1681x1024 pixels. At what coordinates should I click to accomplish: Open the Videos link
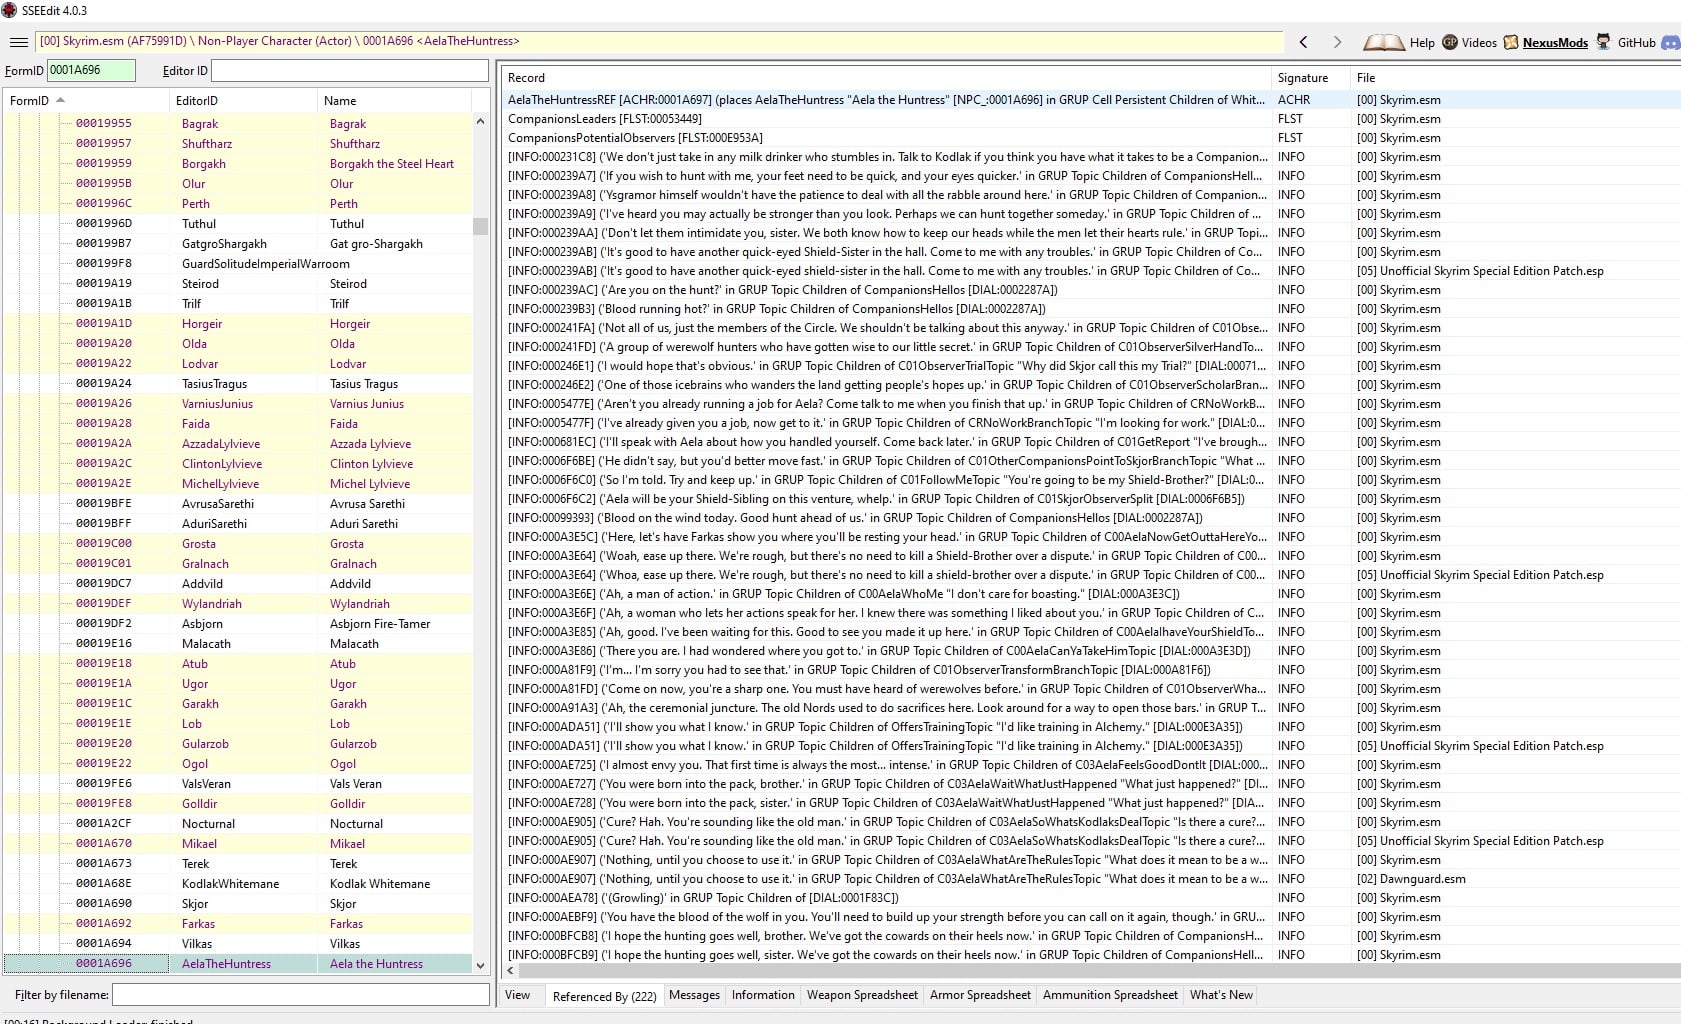pyautogui.click(x=1469, y=42)
